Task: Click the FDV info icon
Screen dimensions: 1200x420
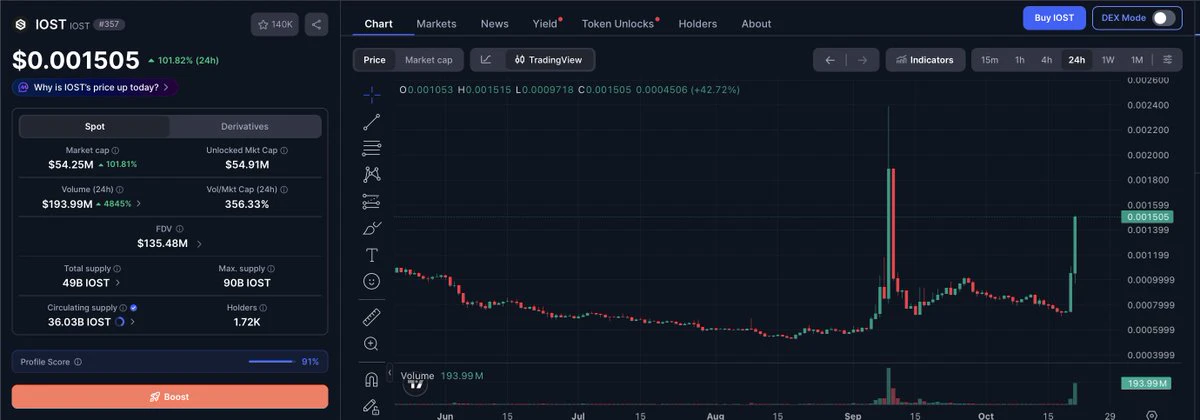Action: coord(180,228)
